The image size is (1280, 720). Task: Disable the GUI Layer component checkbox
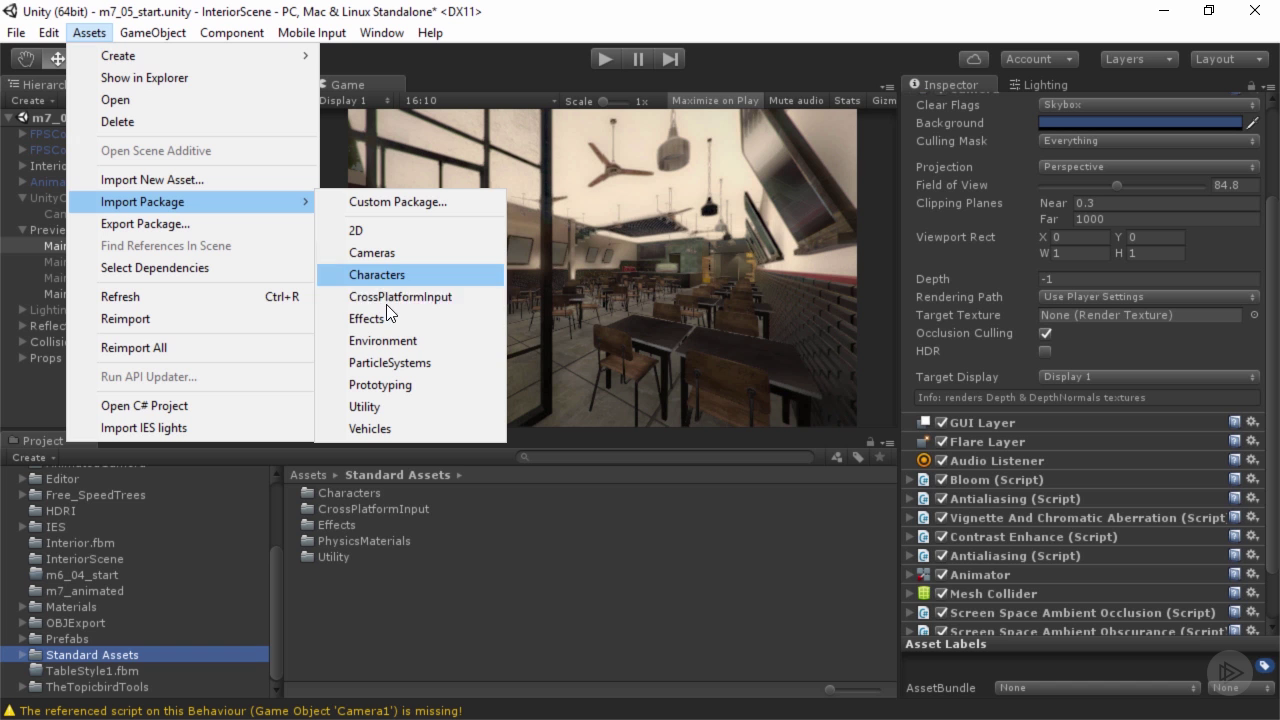point(941,423)
